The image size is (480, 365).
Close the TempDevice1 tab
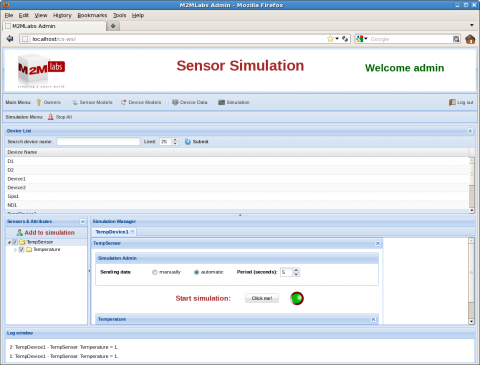point(132,231)
